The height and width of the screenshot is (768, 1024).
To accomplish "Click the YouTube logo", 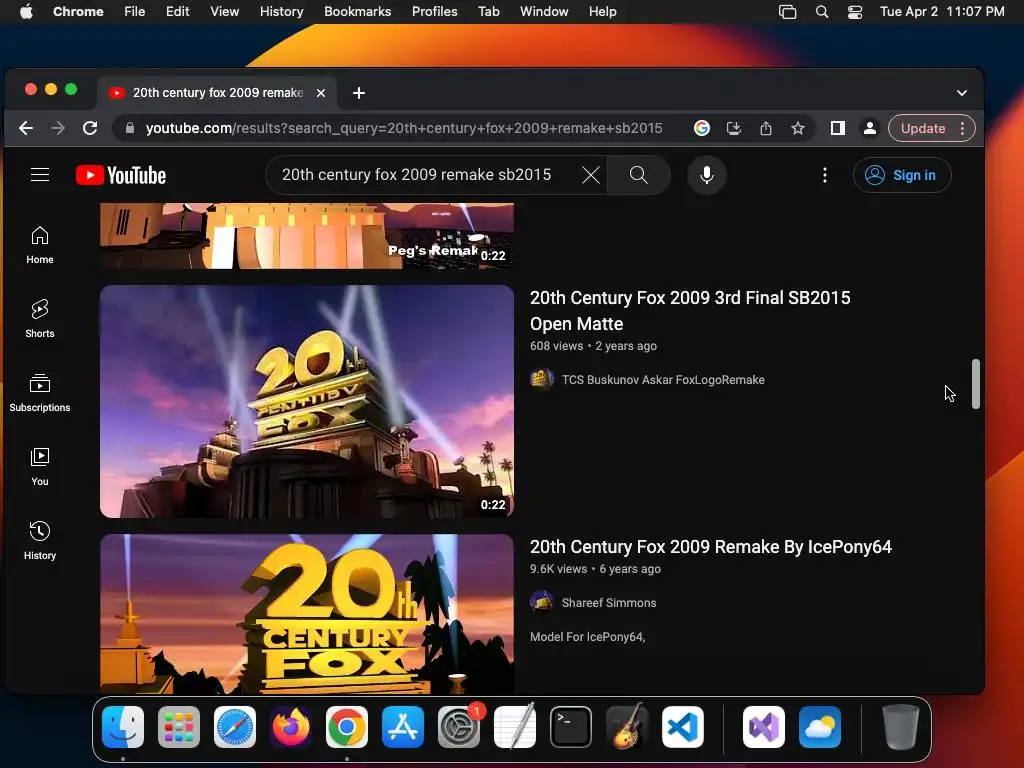I will [x=121, y=175].
